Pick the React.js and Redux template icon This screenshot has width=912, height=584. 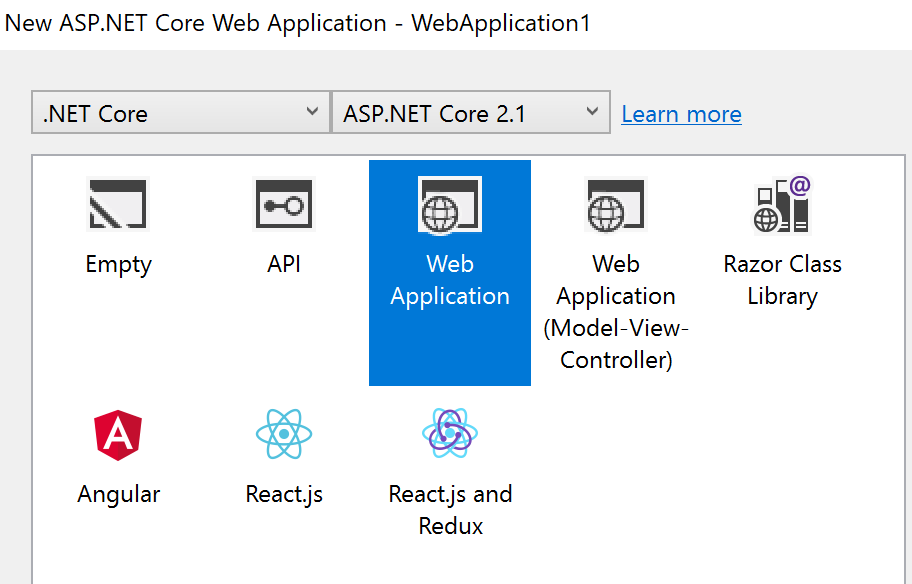click(x=450, y=433)
